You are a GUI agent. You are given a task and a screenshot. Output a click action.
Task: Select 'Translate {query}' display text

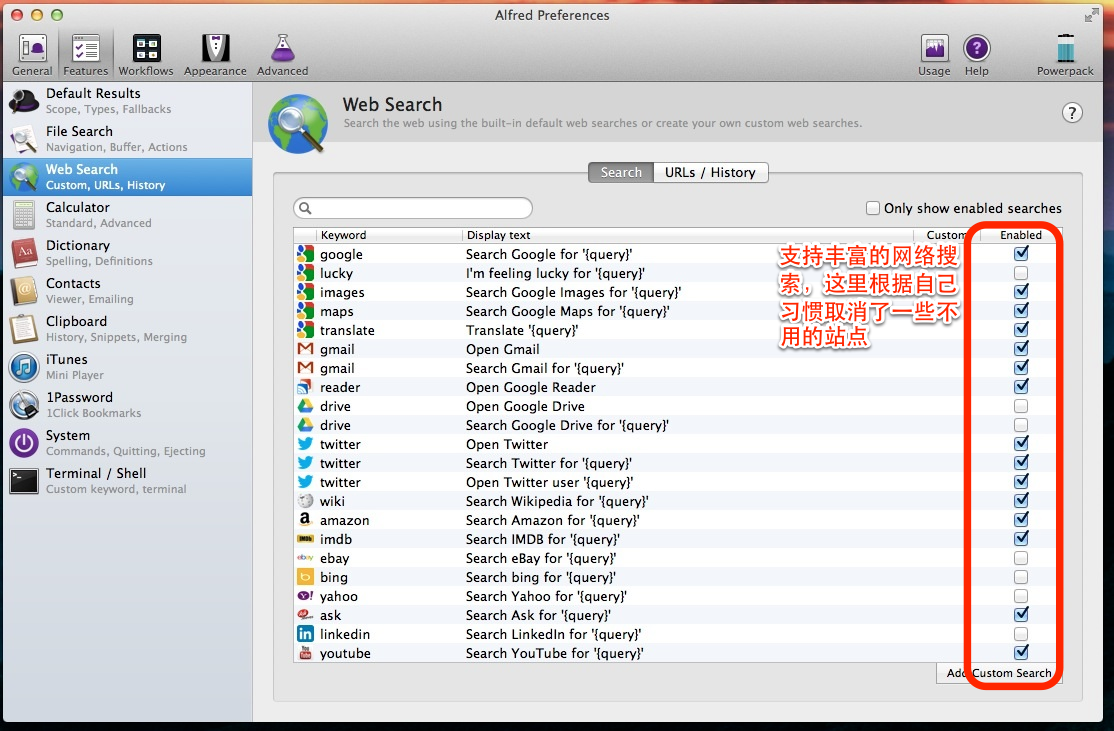tap(522, 330)
